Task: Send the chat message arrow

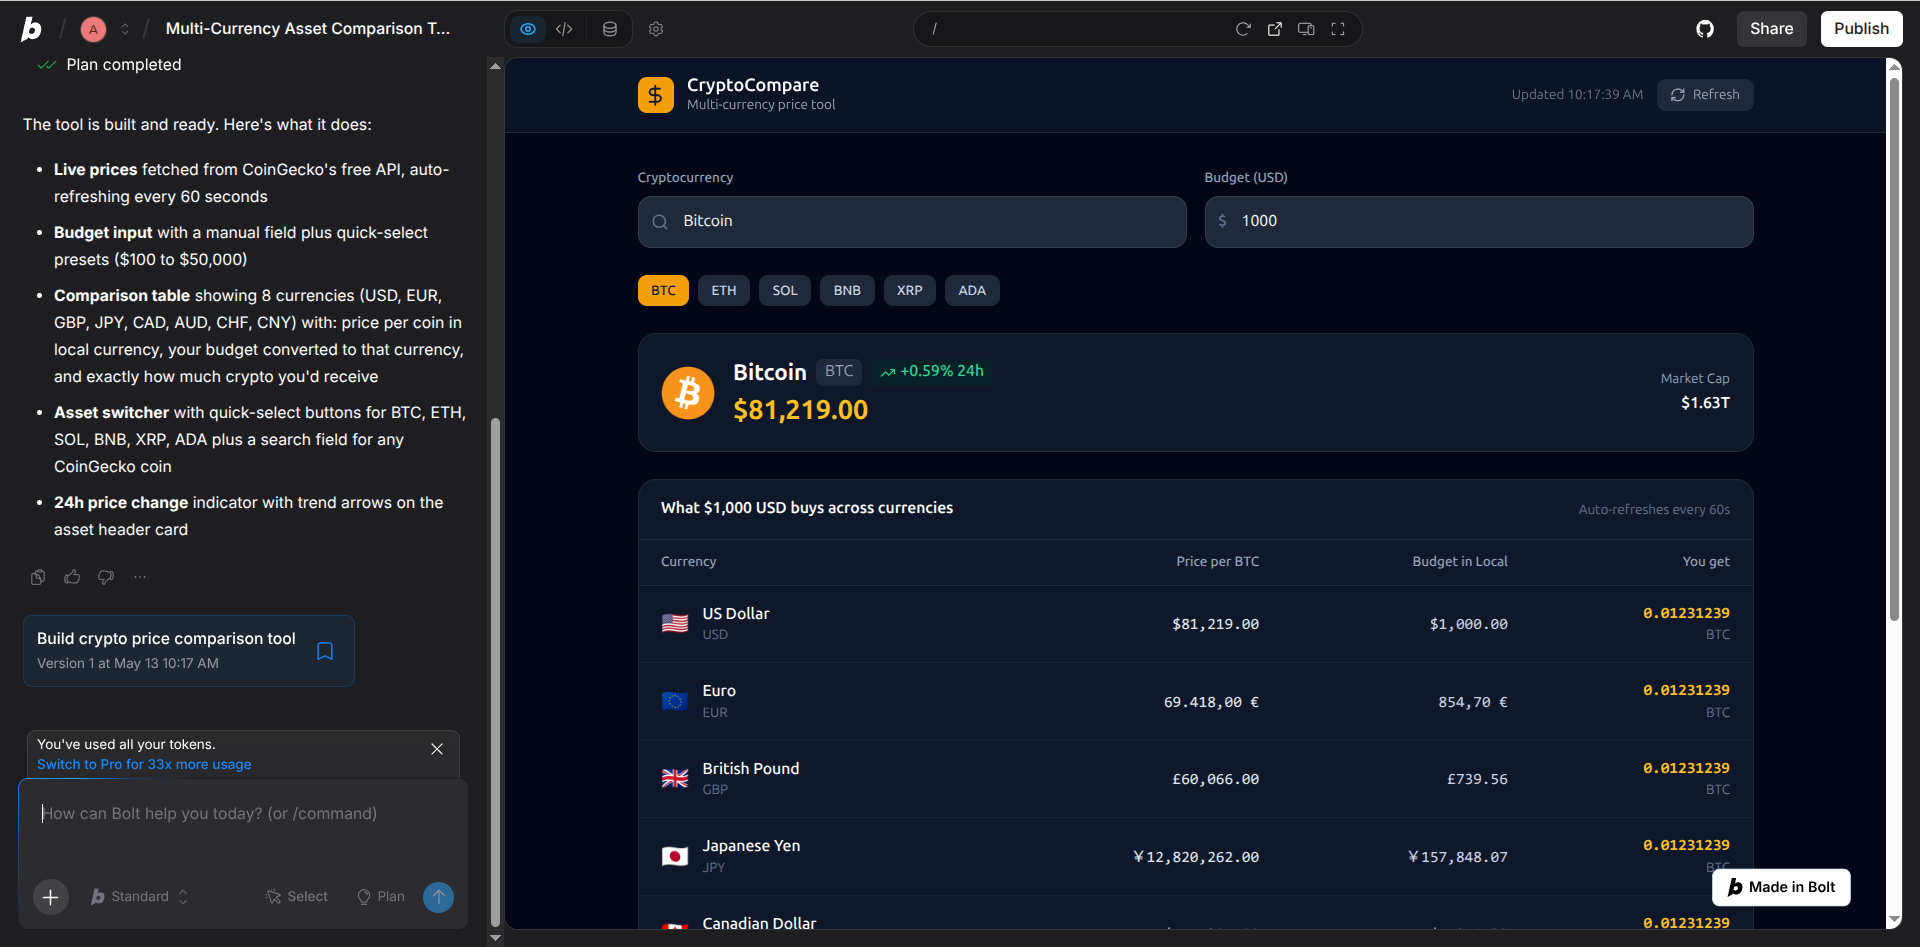Action: pos(438,897)
